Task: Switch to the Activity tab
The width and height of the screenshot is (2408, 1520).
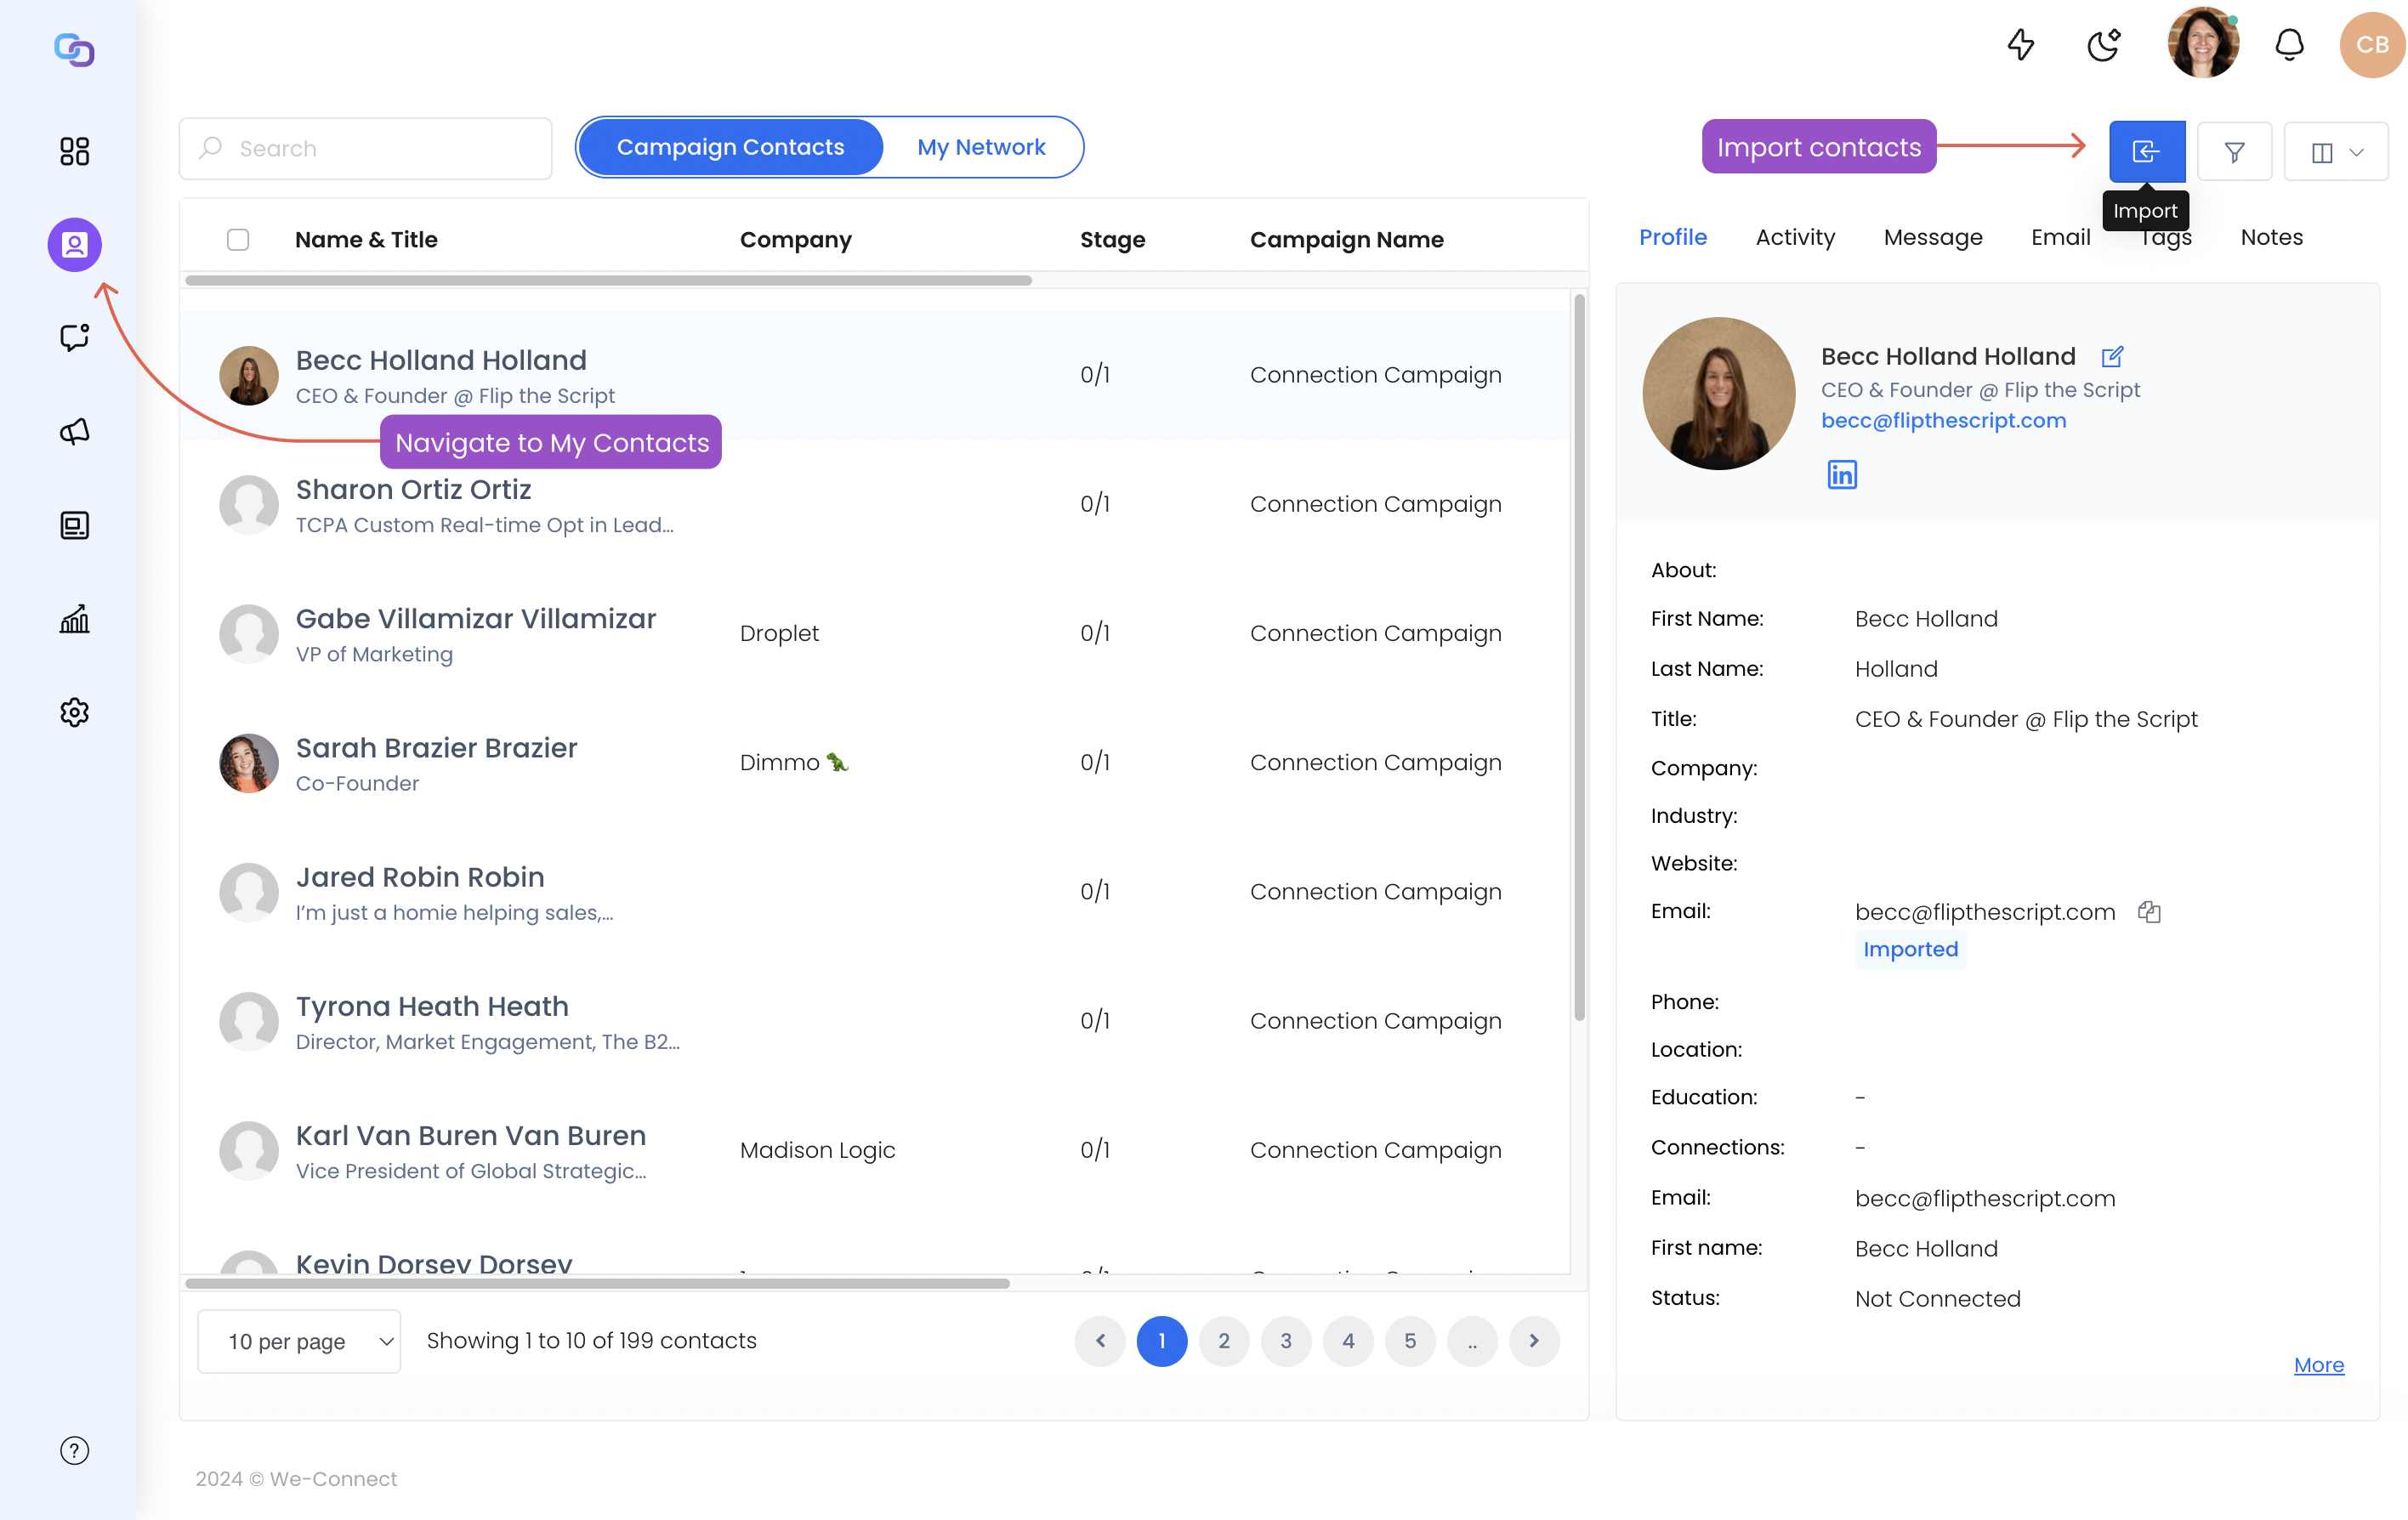Action: coord(1795,237)
